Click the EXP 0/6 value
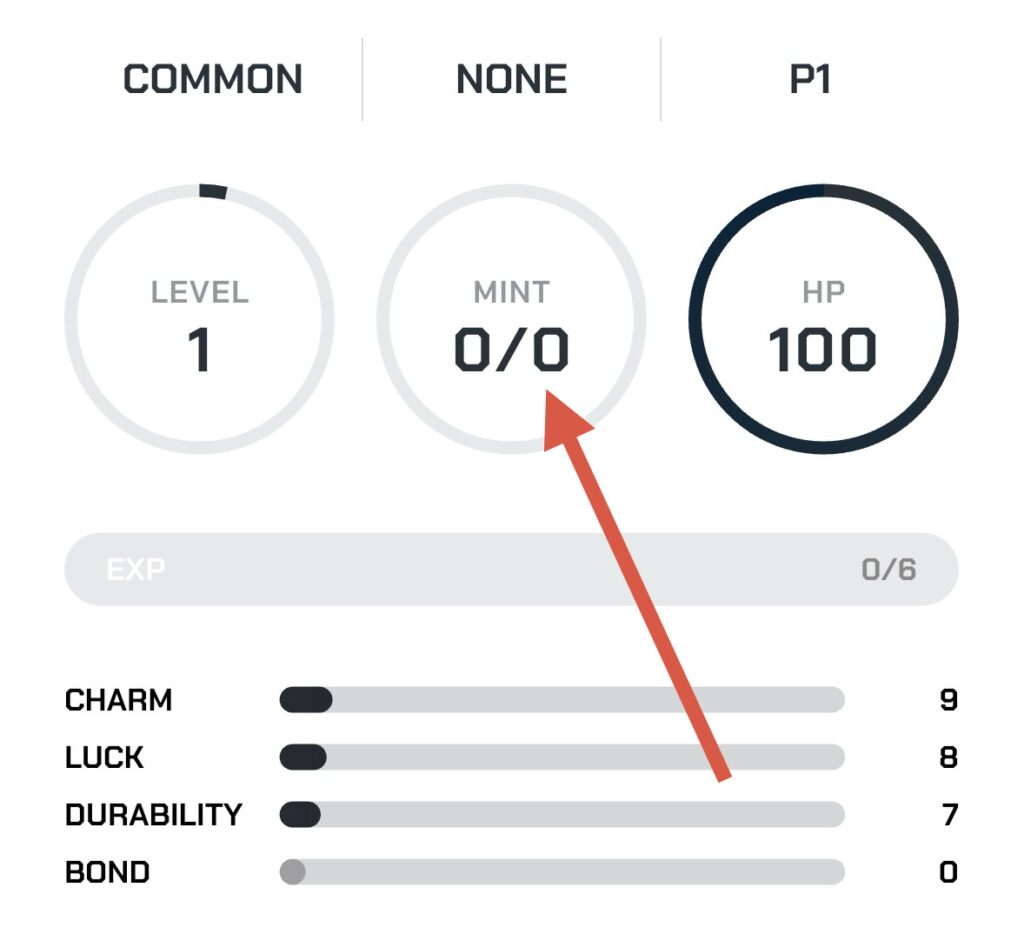The image size is (1024, 941). [889, 569]
